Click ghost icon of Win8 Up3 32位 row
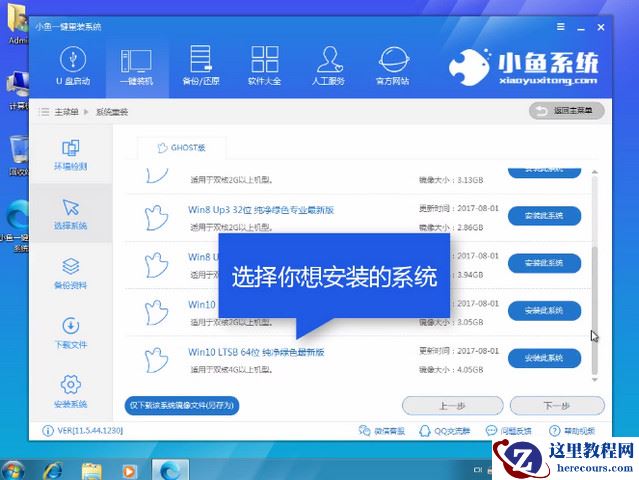639x480 pixels. point(156,218)
